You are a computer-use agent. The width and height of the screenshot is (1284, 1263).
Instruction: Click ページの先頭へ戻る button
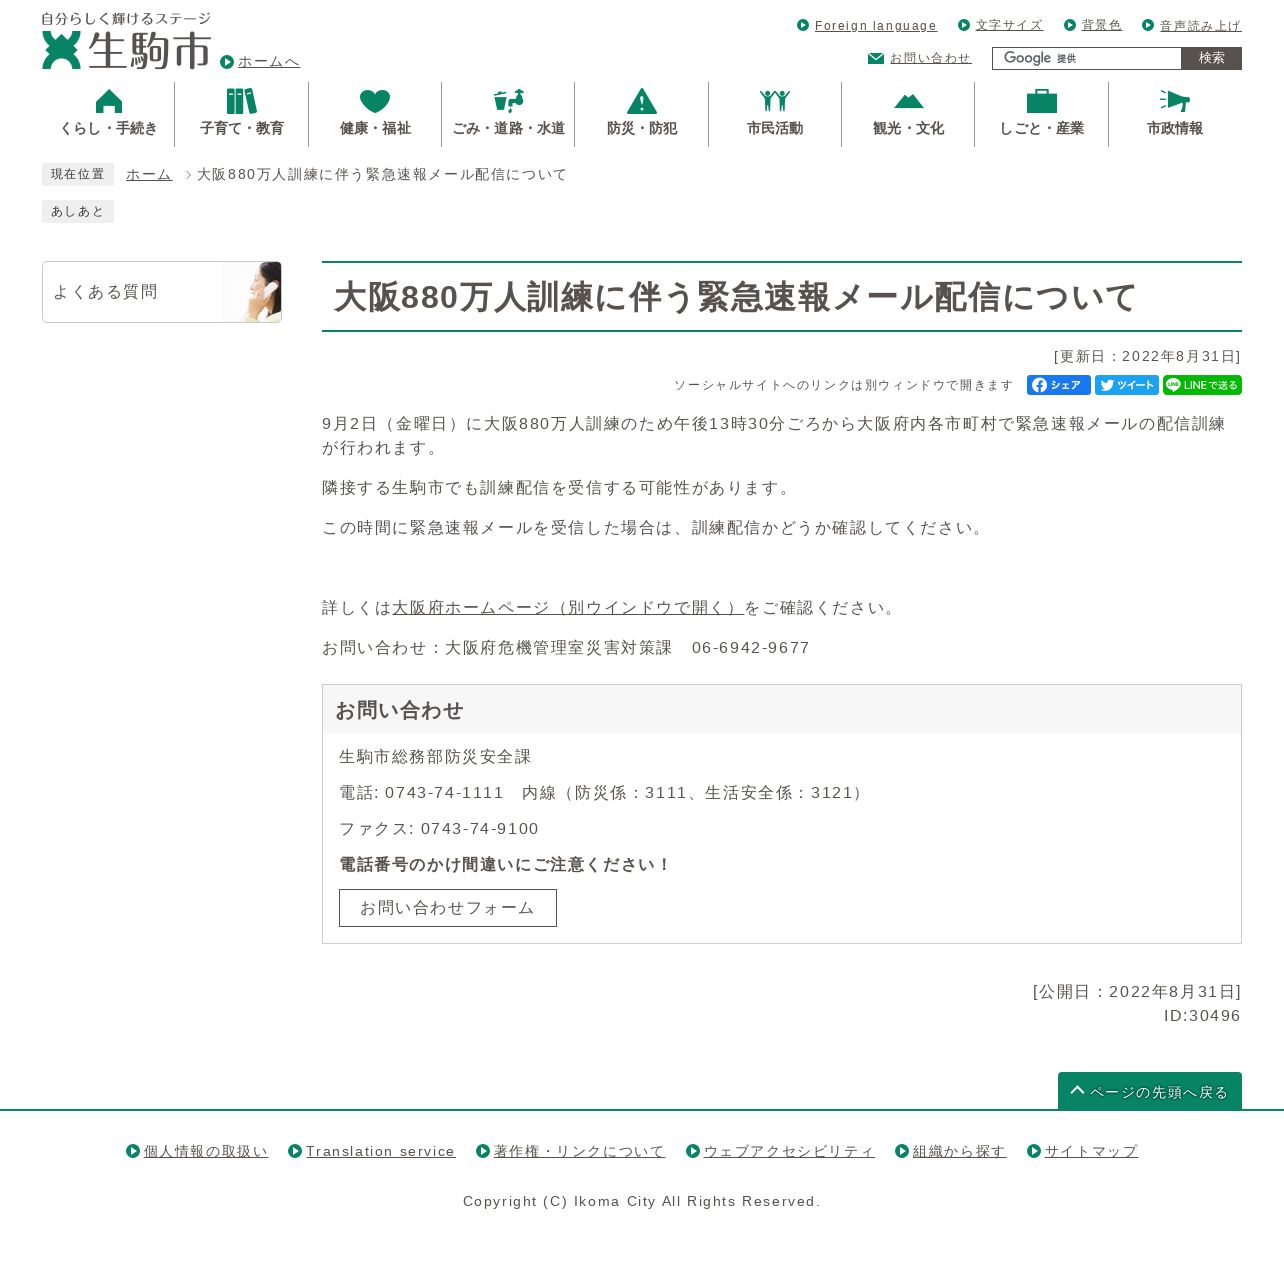click(1150, 1091)
